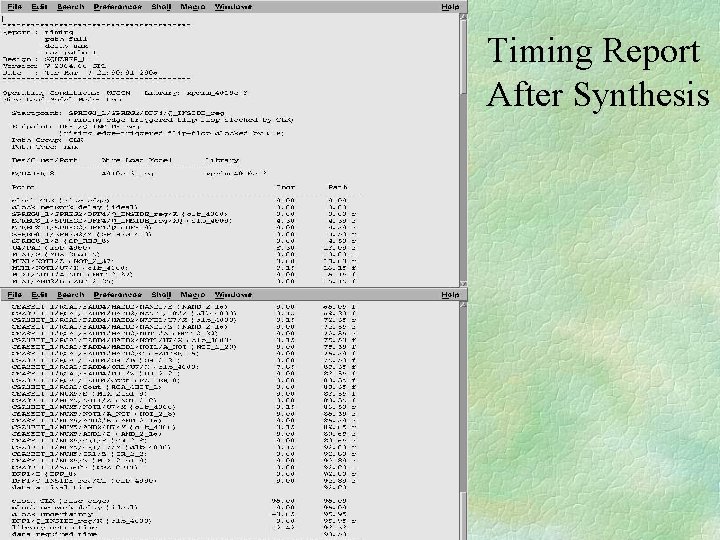The width and height of the screenshot is (720, 540).
Task: Open the Preferences menu in the bottom window
Action: tap(118, 295)
